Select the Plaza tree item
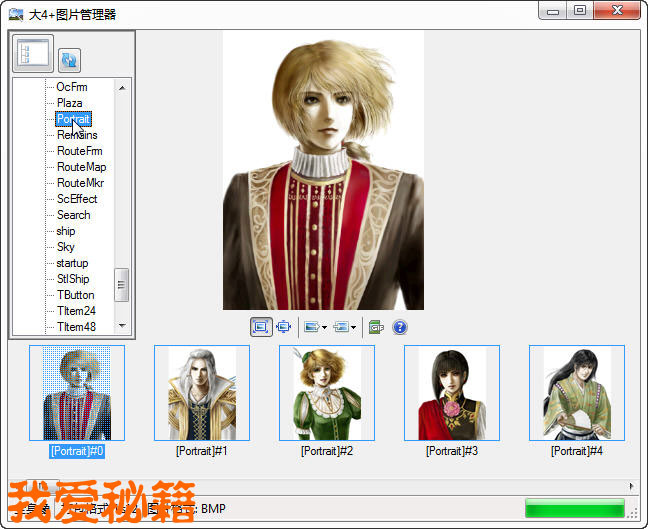 pyautogui.click(x=69, y=103)
